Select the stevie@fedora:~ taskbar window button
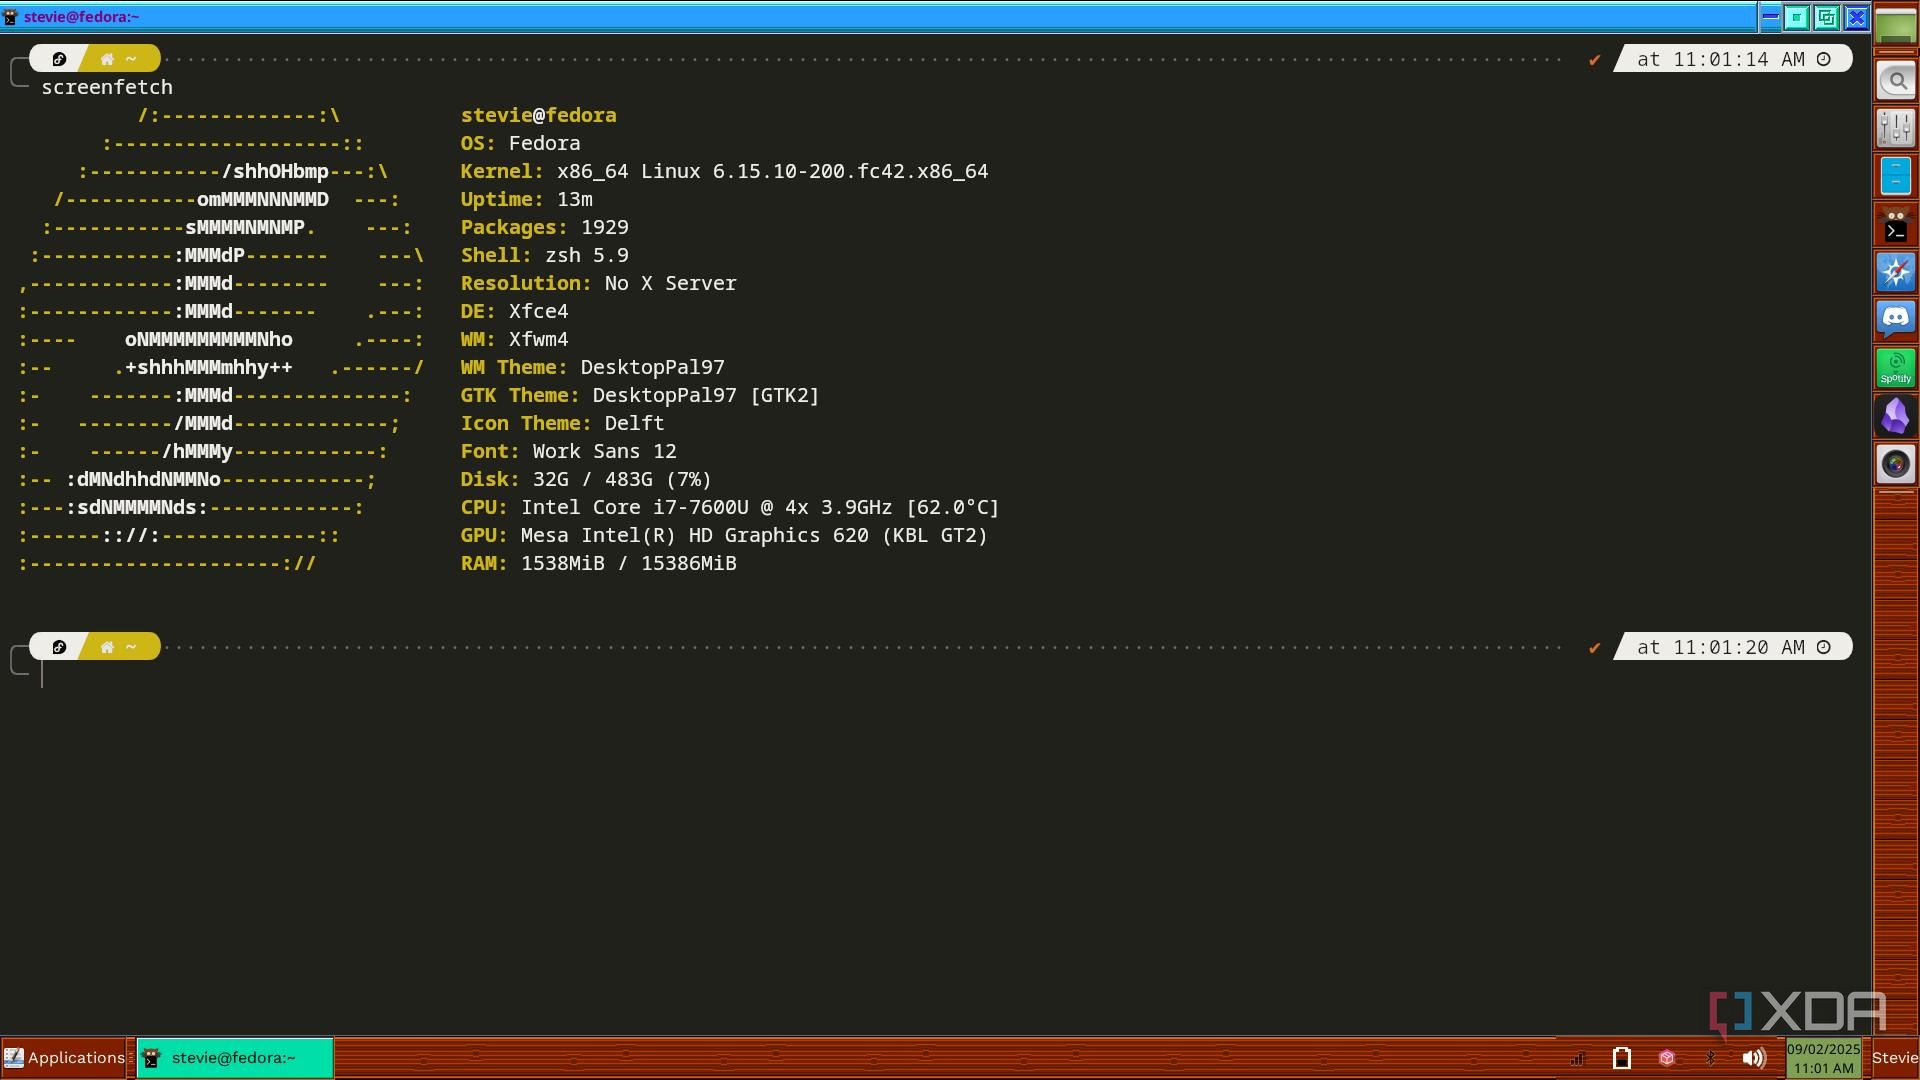This screenshot has width=1920, height=1080. [234, 1058]
